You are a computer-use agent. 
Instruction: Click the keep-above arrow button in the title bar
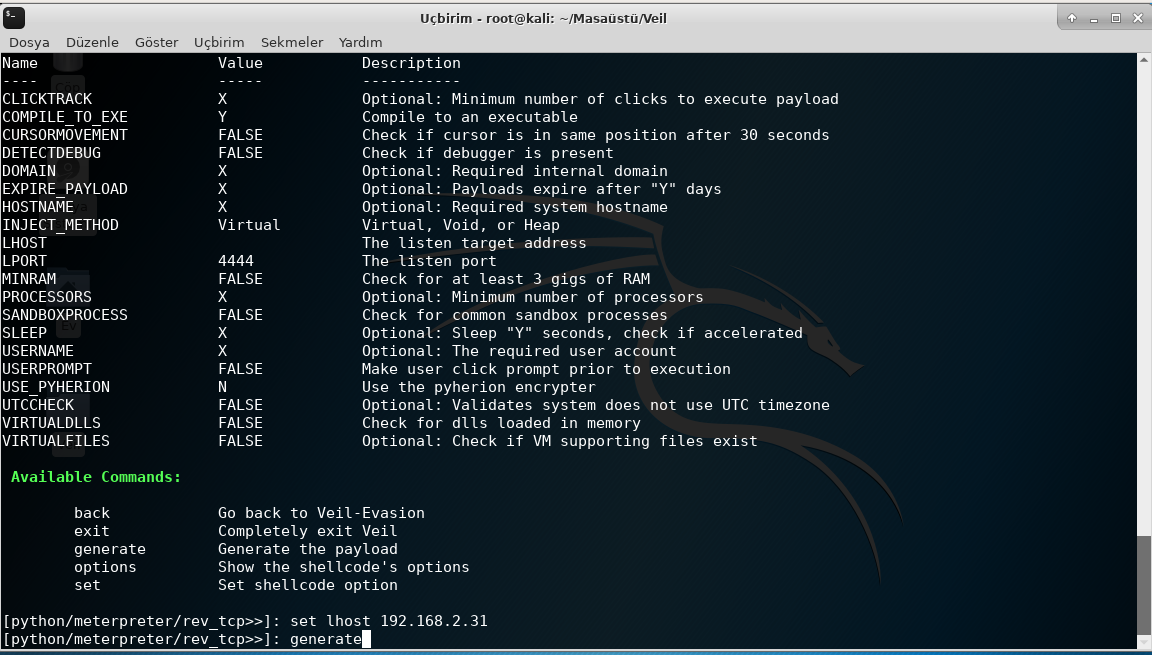point(1072,18)
